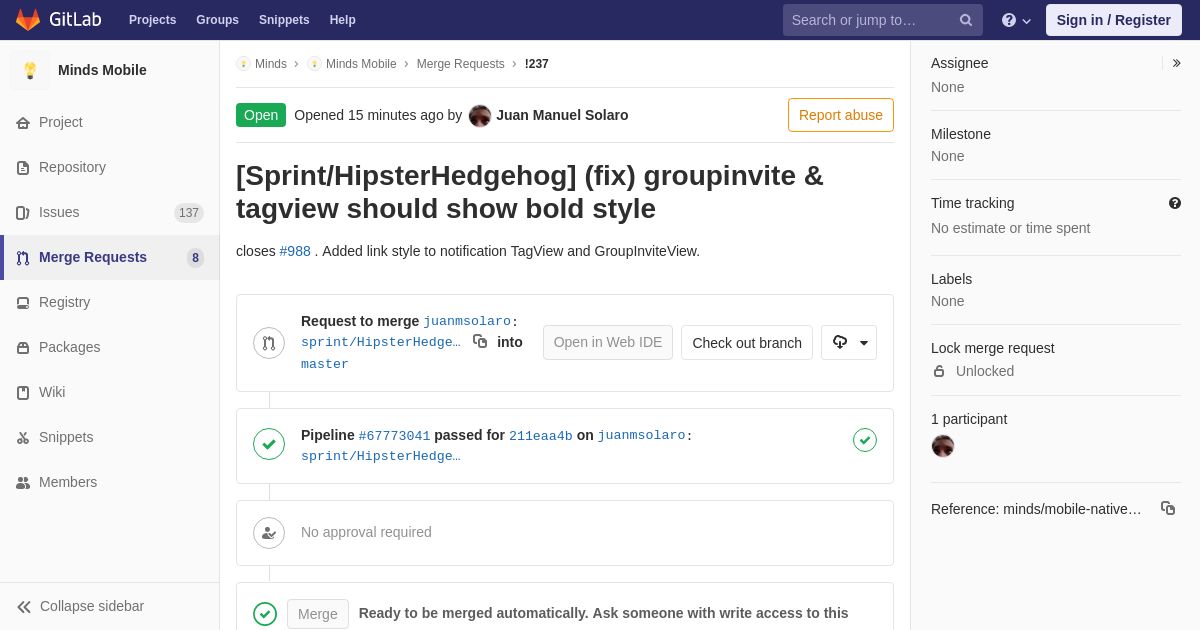Image resolution: width=1200 pixels, height=630 pixels.
Task: Click the search magnifier icon
Action: (966, 20)
